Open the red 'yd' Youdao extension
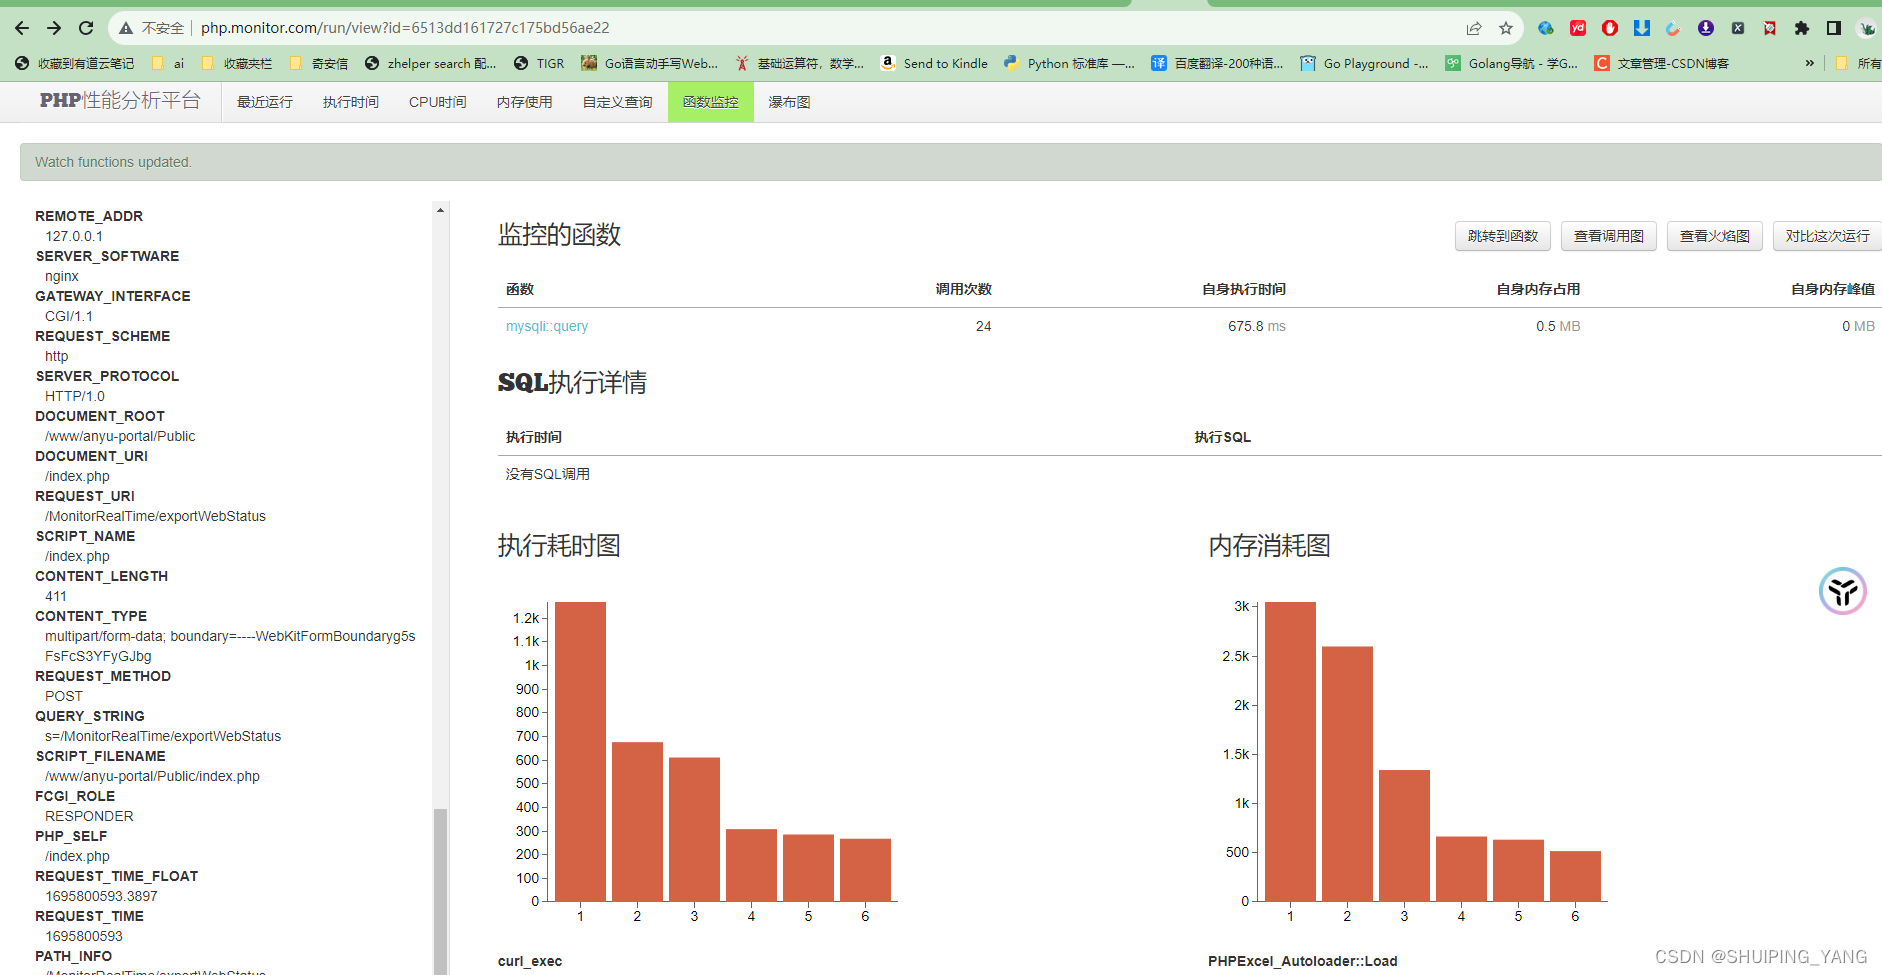This screenshot has height=975, width=1882. click(x=1578, y=28)
